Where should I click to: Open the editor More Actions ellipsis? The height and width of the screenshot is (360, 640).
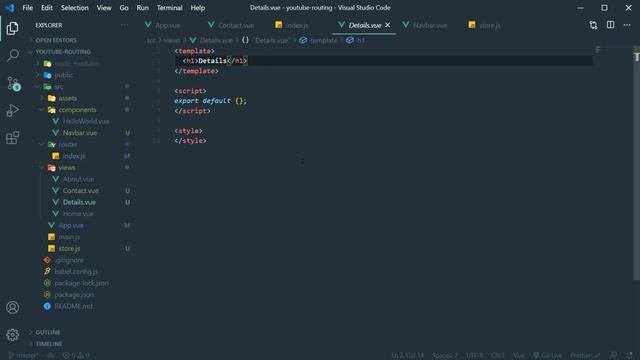pyautogui.click(x=627, y=25)
